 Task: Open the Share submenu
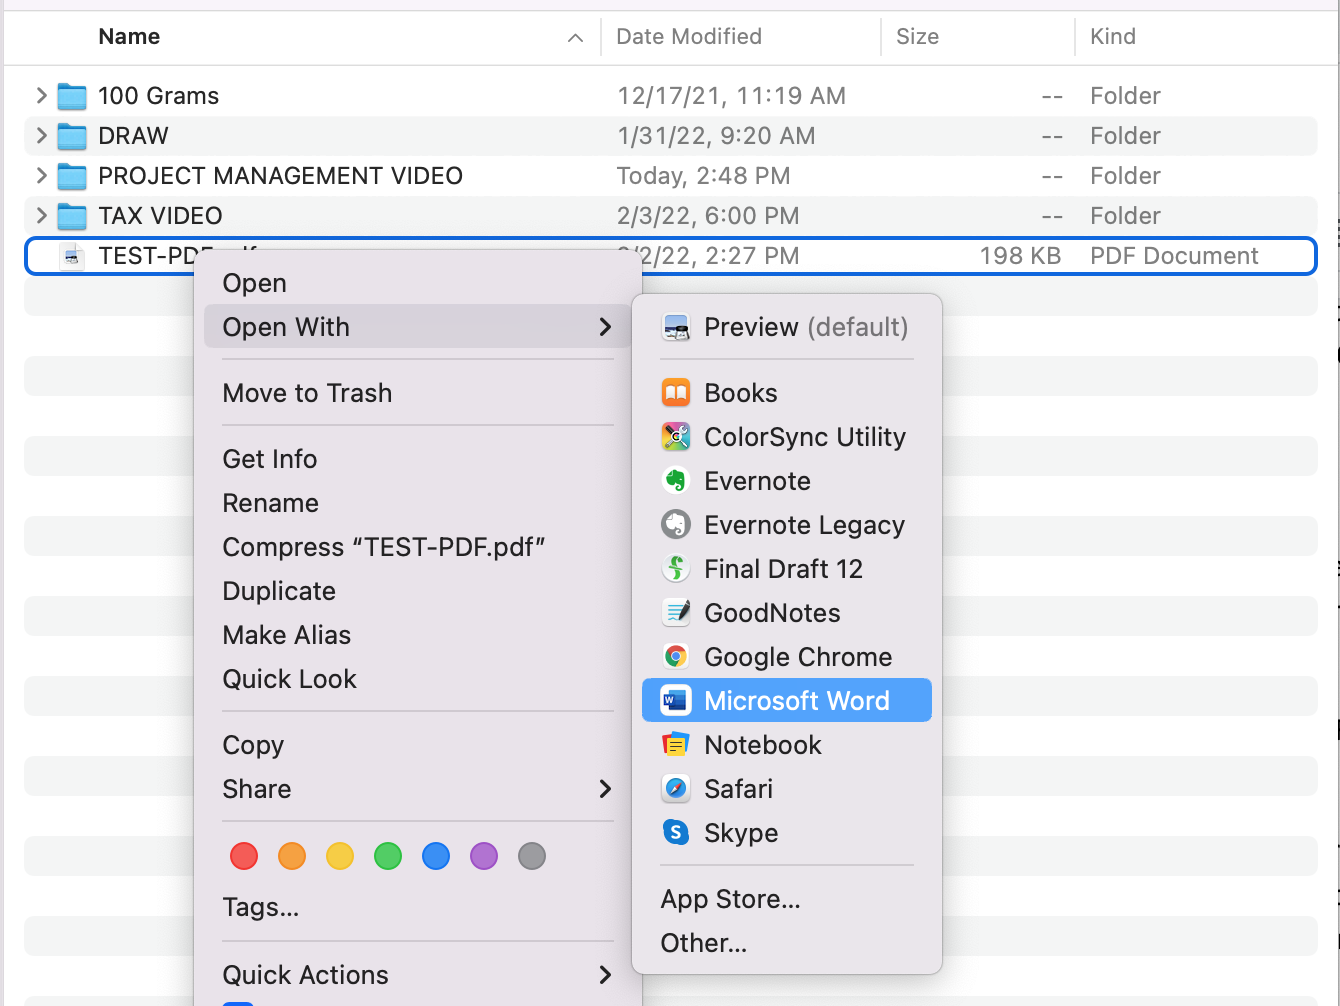pos(417,789)
